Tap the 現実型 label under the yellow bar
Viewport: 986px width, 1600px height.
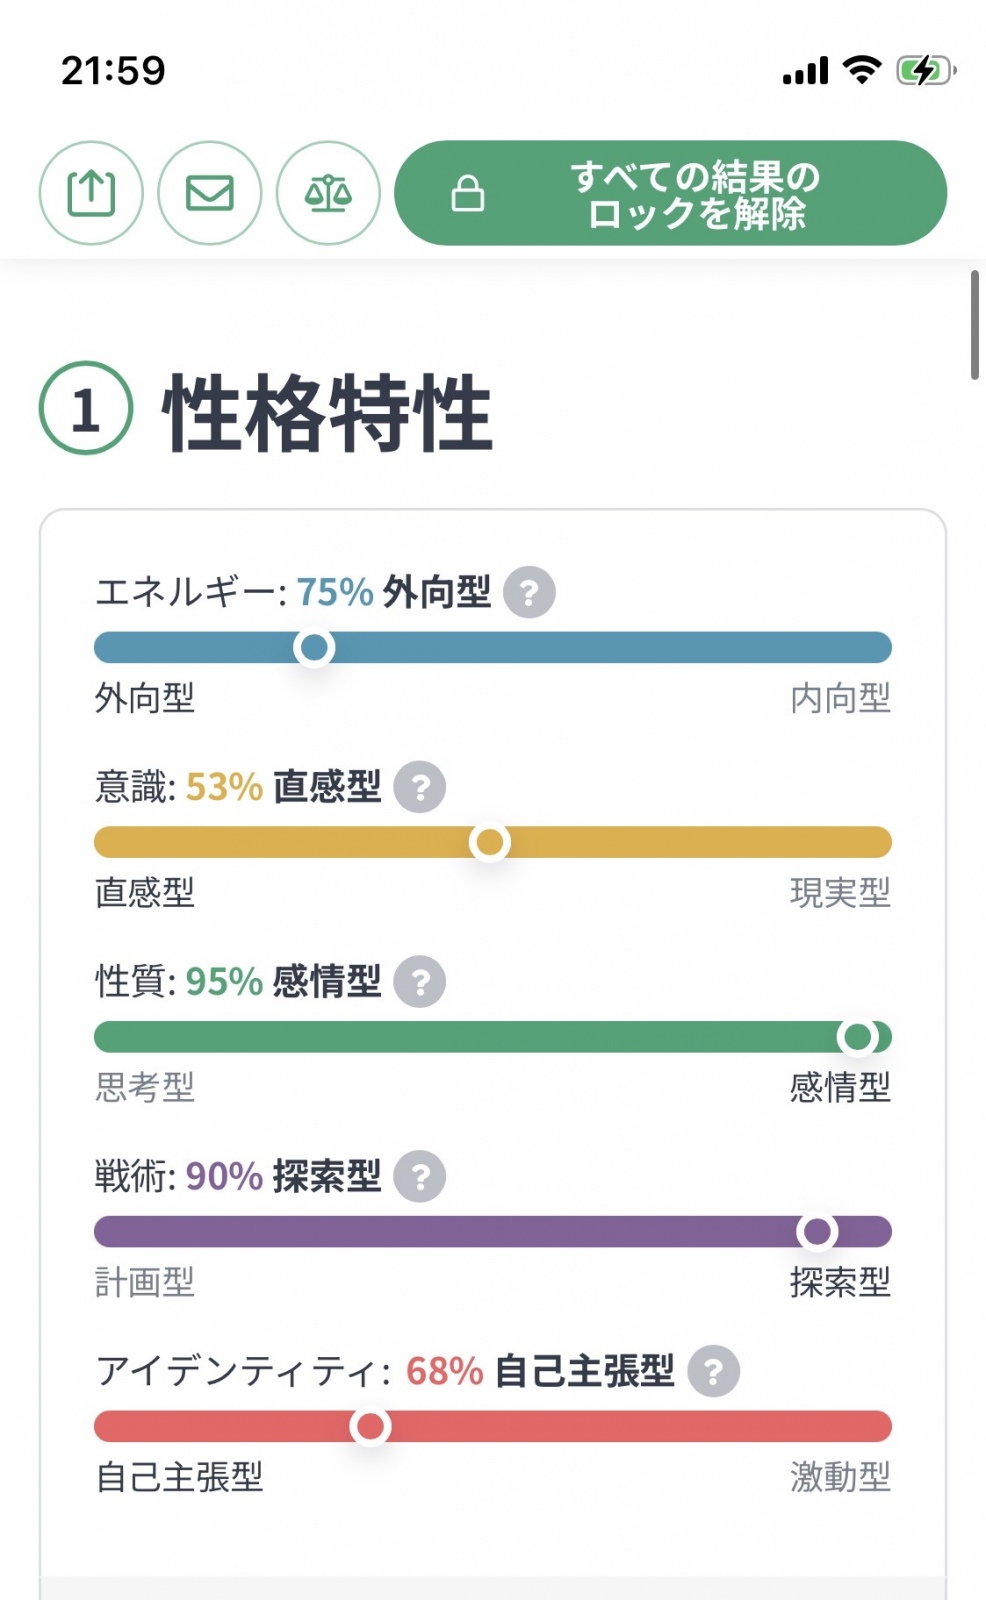pos(840,893)
